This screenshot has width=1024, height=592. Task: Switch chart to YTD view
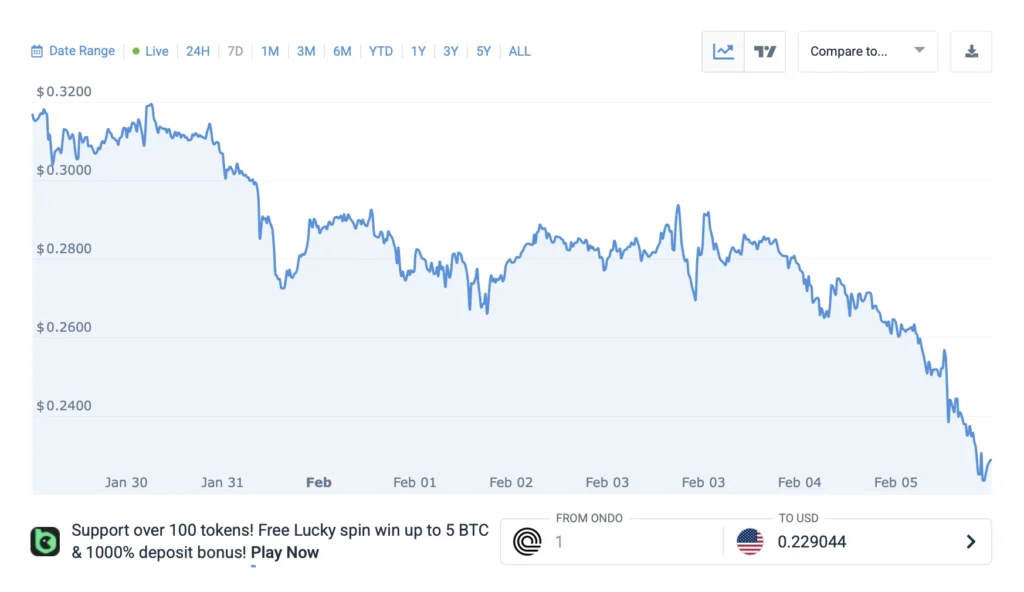[380, 51]
